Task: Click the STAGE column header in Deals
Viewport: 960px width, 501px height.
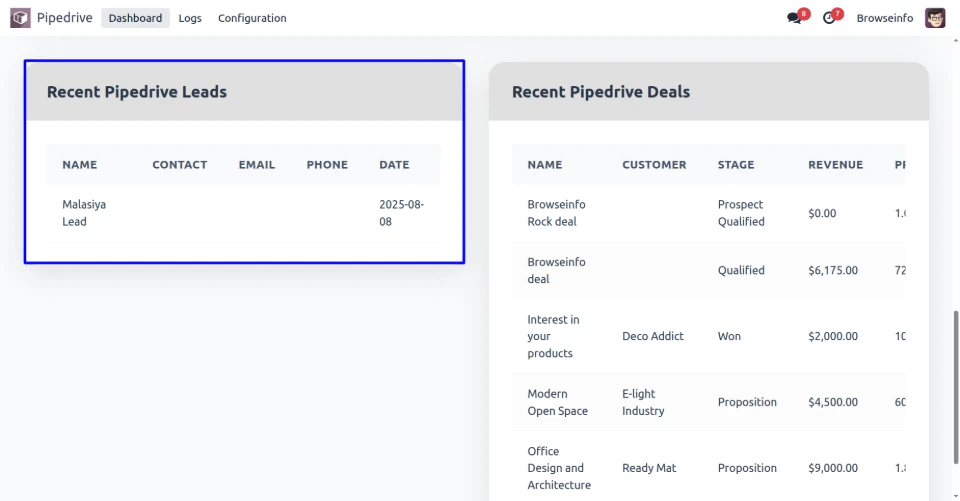Action: pos(736,165)
